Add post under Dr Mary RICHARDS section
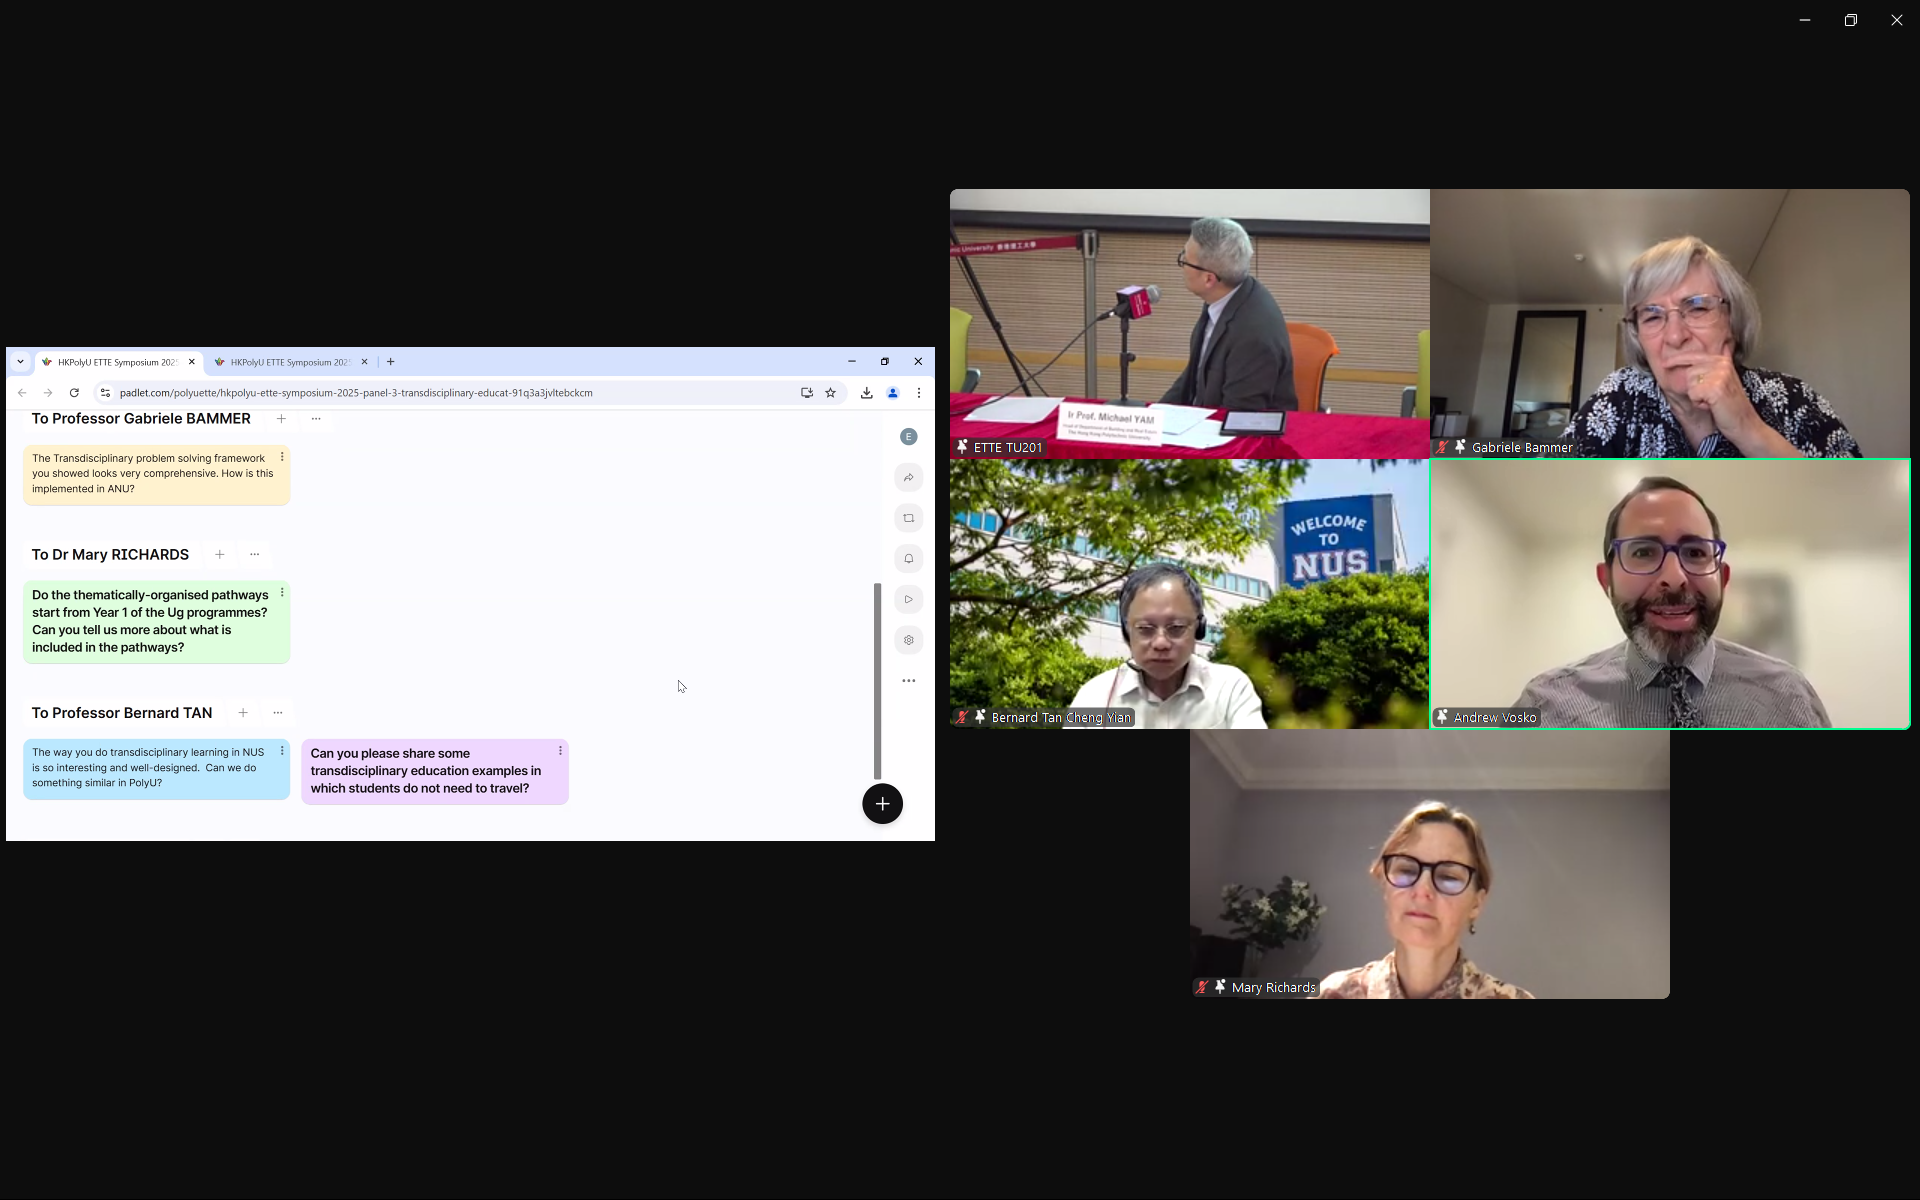Image resolution: width=1920 pixels, height=1200 pixels. (219, 555)
